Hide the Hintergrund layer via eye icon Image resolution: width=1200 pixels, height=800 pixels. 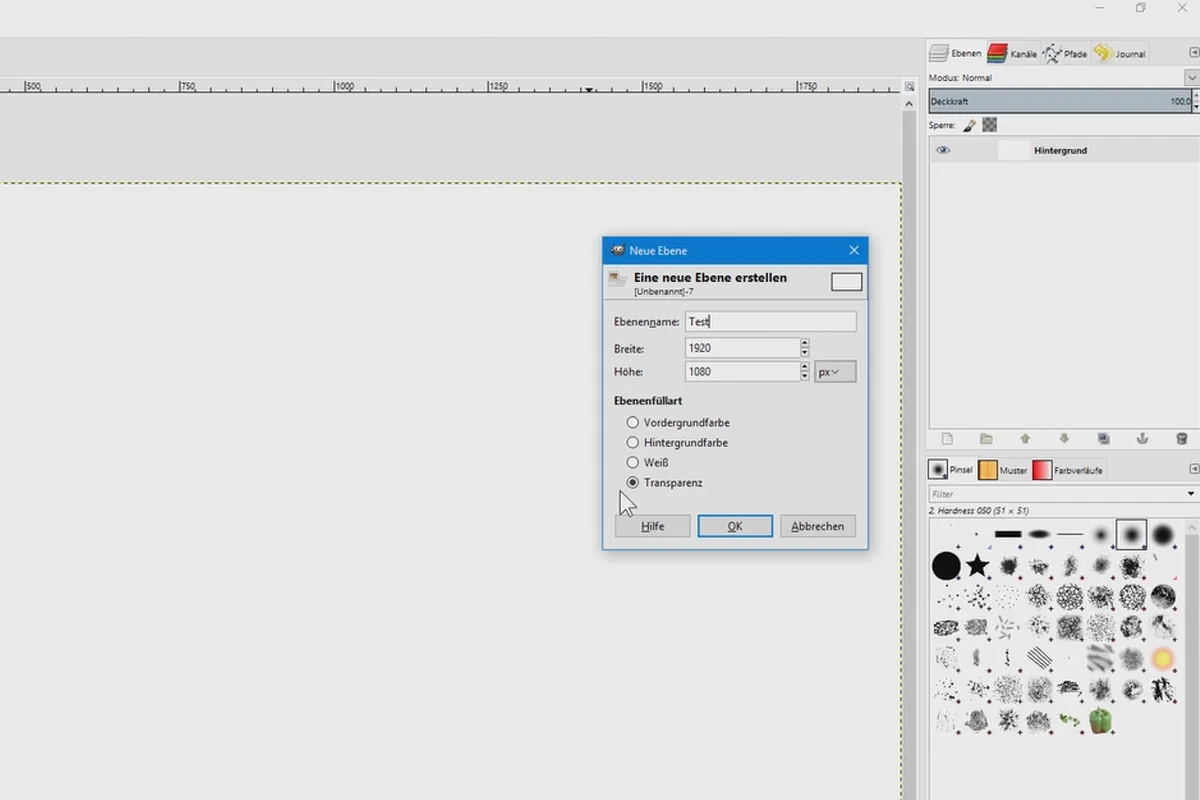[x=943, y=150]
